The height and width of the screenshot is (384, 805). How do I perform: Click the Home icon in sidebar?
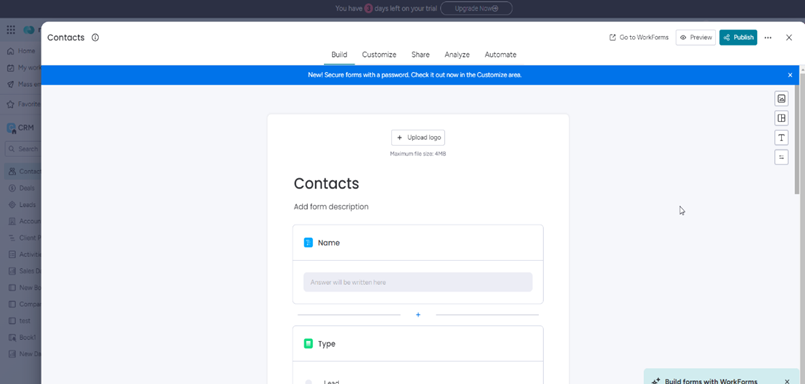[11, 51]
